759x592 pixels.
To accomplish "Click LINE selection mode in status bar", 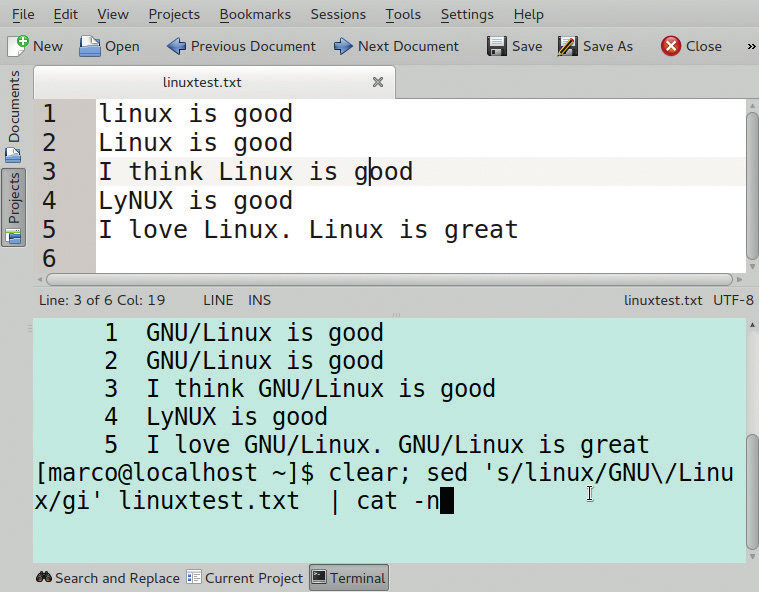I will coord(218,300).
